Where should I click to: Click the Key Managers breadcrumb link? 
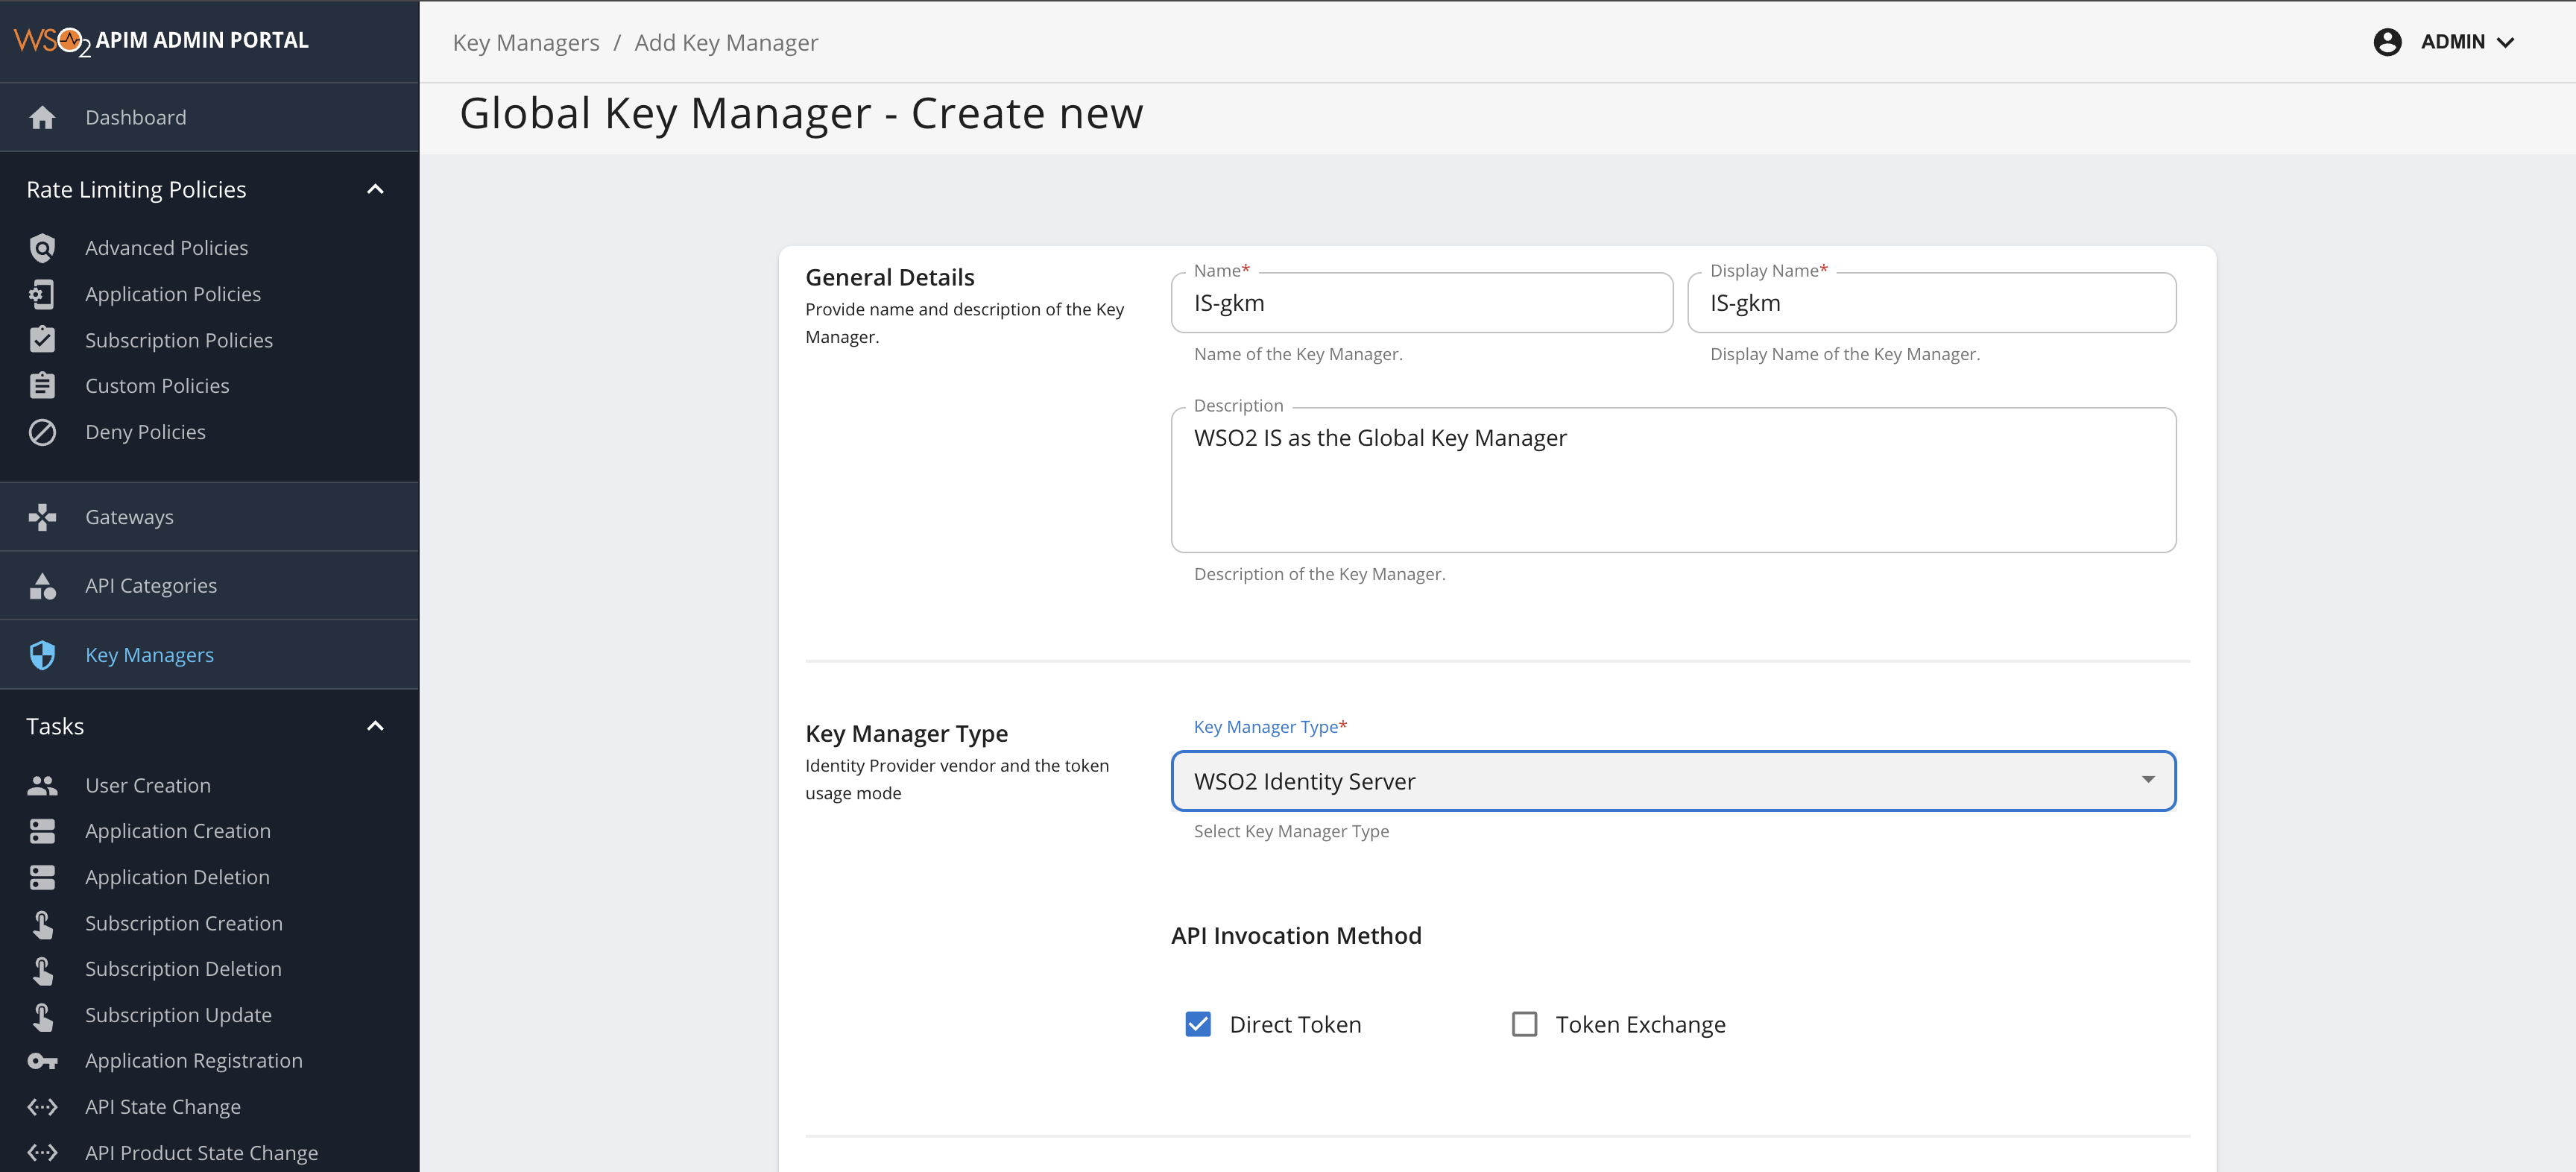(x=526, y=43)
